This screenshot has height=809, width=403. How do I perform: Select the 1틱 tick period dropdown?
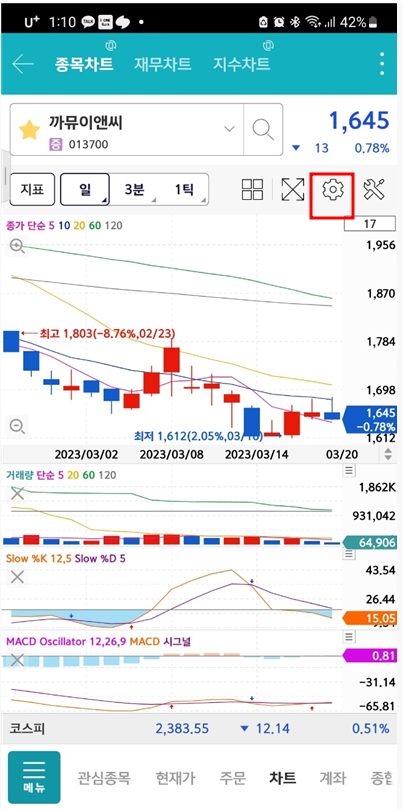(x=184, y=189)
